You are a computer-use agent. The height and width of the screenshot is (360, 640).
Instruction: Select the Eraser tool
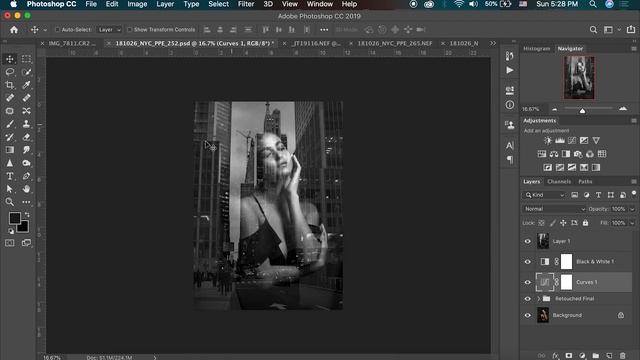pyautogui.click(x=26, y=137)
